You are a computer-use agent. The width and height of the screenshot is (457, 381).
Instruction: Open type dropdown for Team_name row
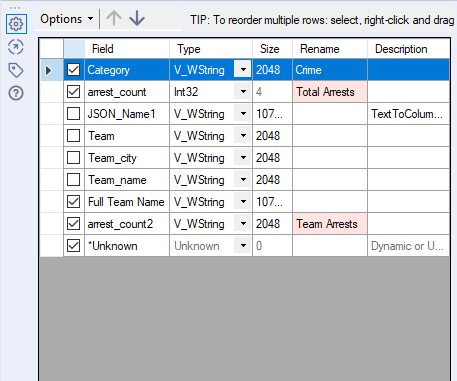pos(243,180)
